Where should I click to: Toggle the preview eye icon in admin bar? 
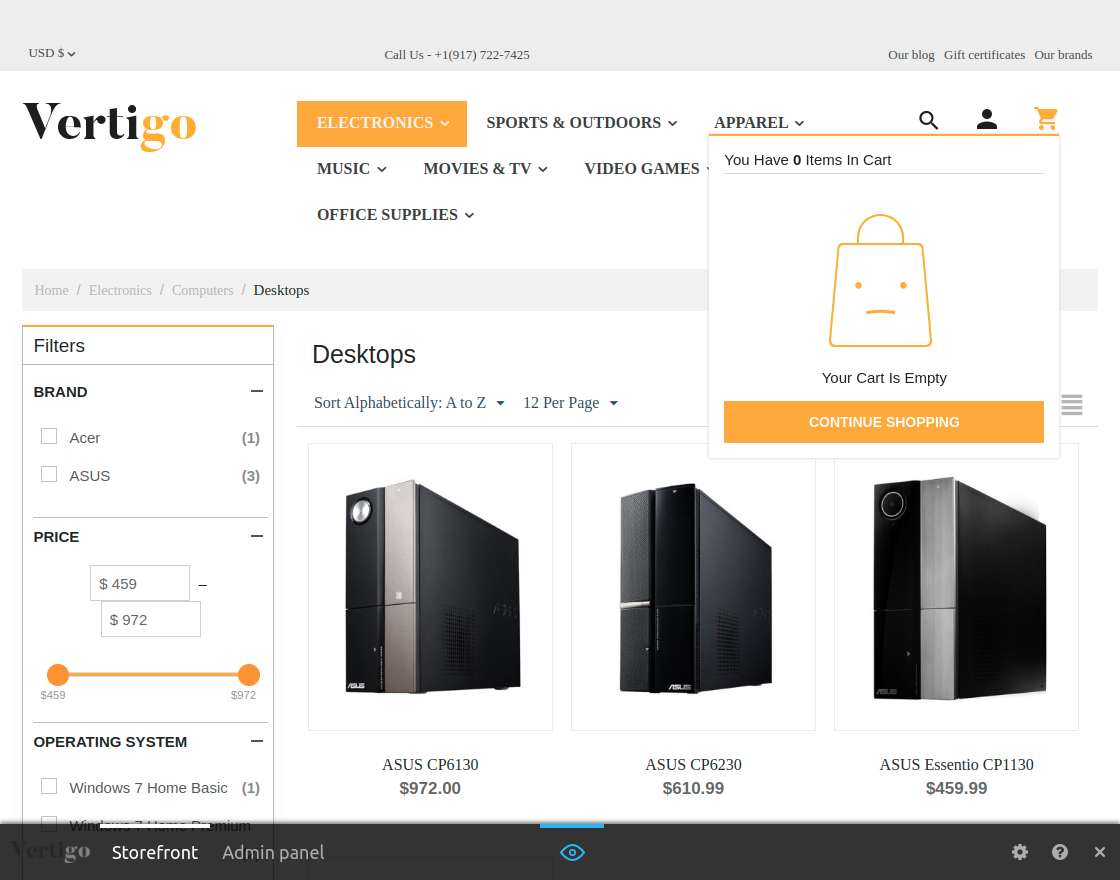(x=572, y=852)
